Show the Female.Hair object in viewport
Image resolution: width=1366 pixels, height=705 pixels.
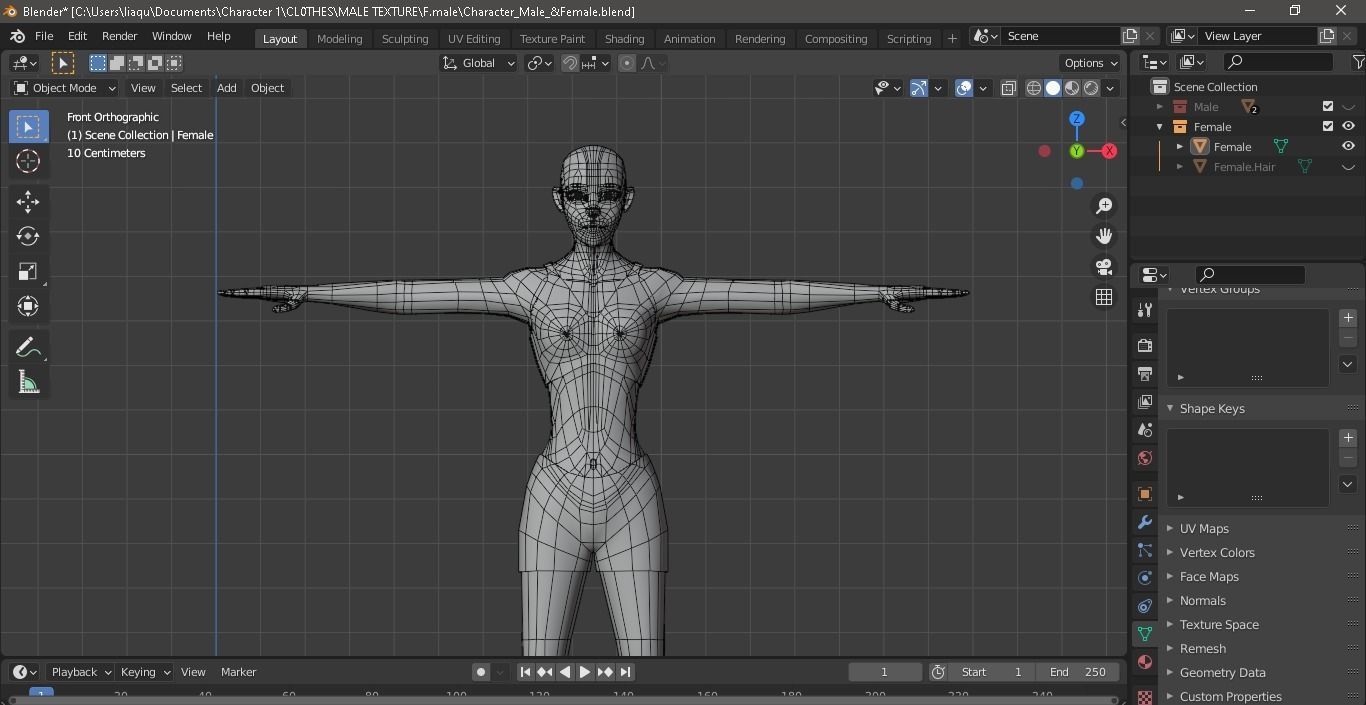[x=1348, y=167]
